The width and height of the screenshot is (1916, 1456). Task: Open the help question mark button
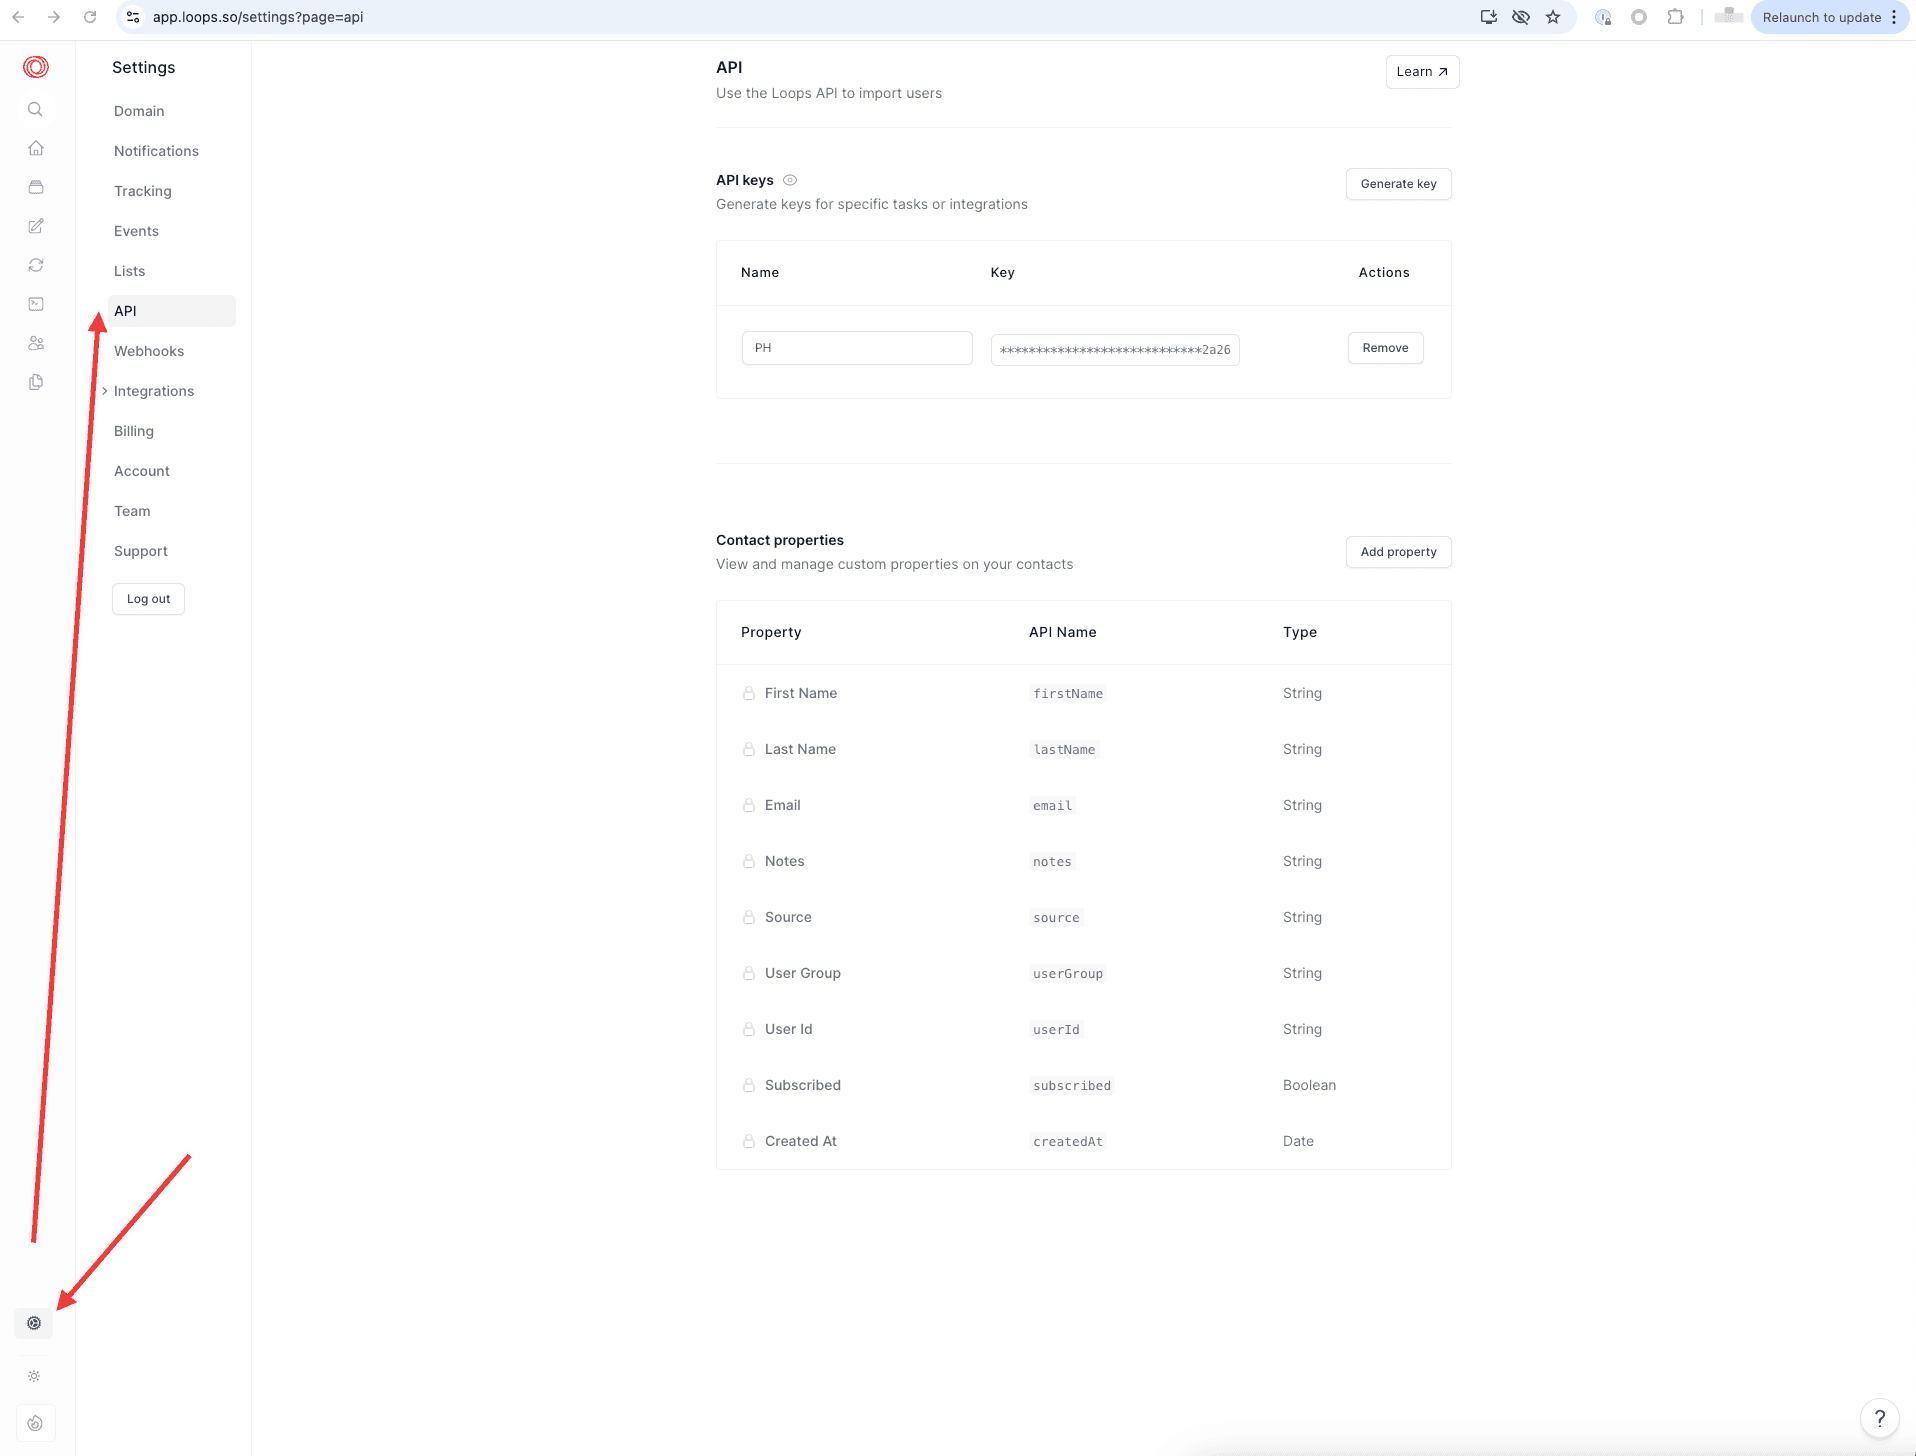(1880, 1418)
